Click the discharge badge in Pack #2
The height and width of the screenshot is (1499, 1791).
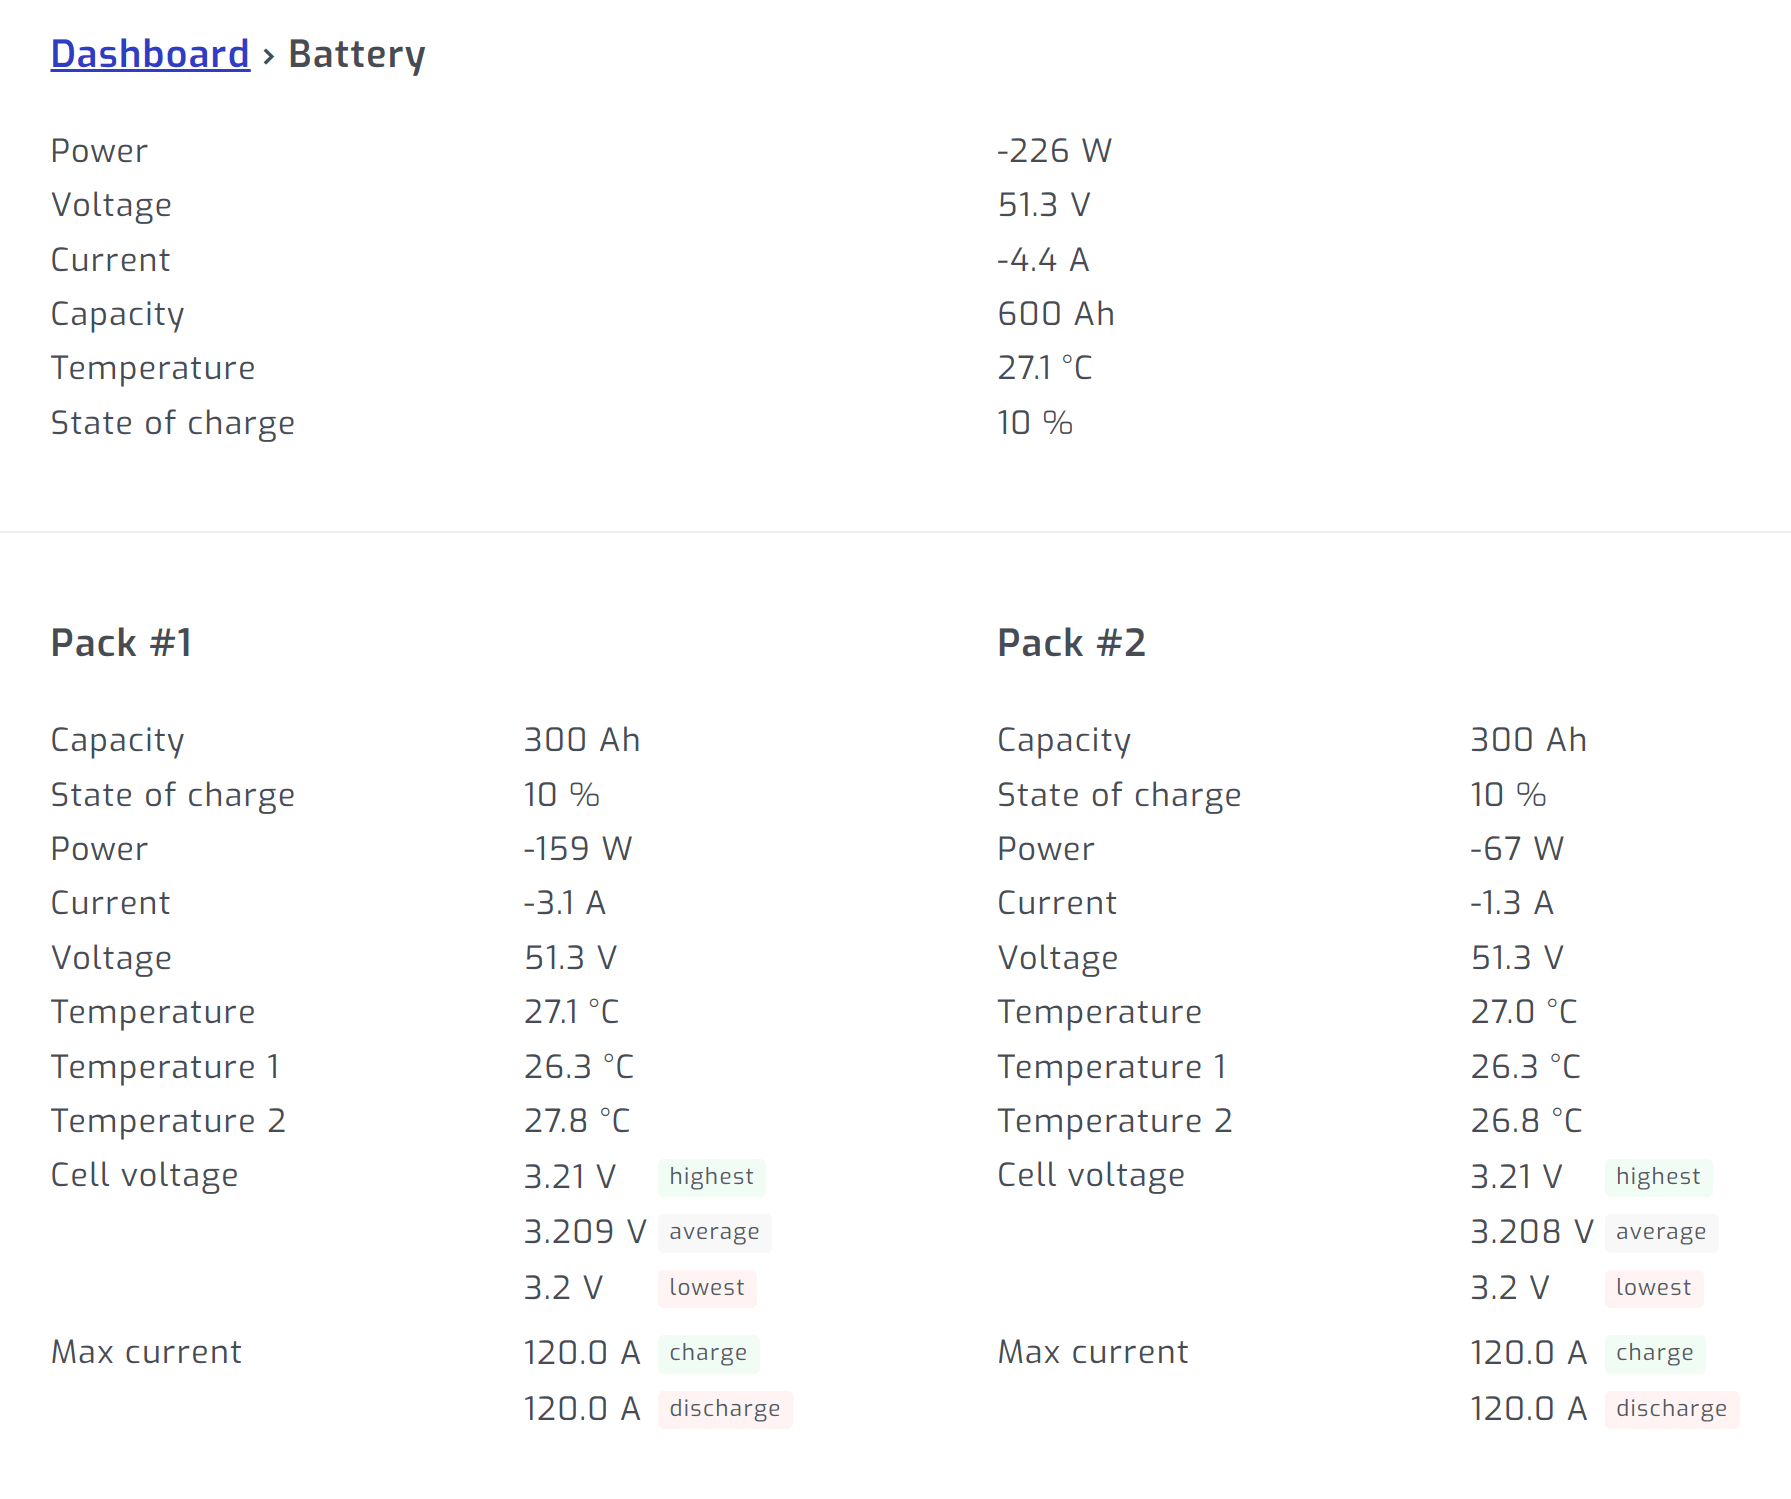[x=1671, y=1409]
